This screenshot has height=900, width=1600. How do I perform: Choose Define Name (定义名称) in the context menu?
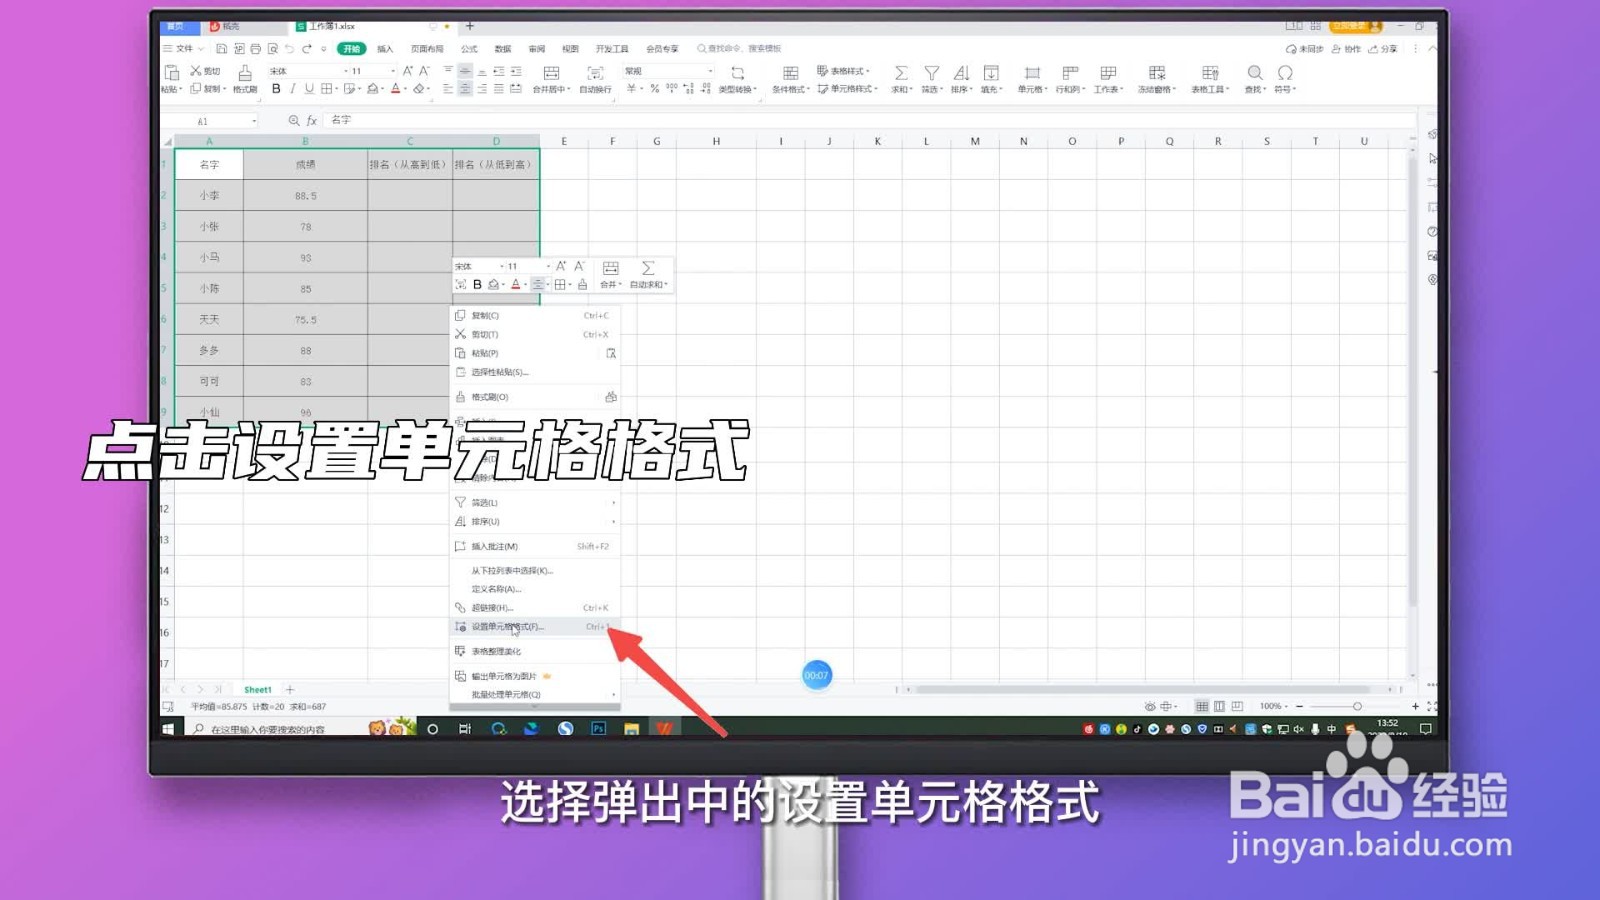(535, 589)
